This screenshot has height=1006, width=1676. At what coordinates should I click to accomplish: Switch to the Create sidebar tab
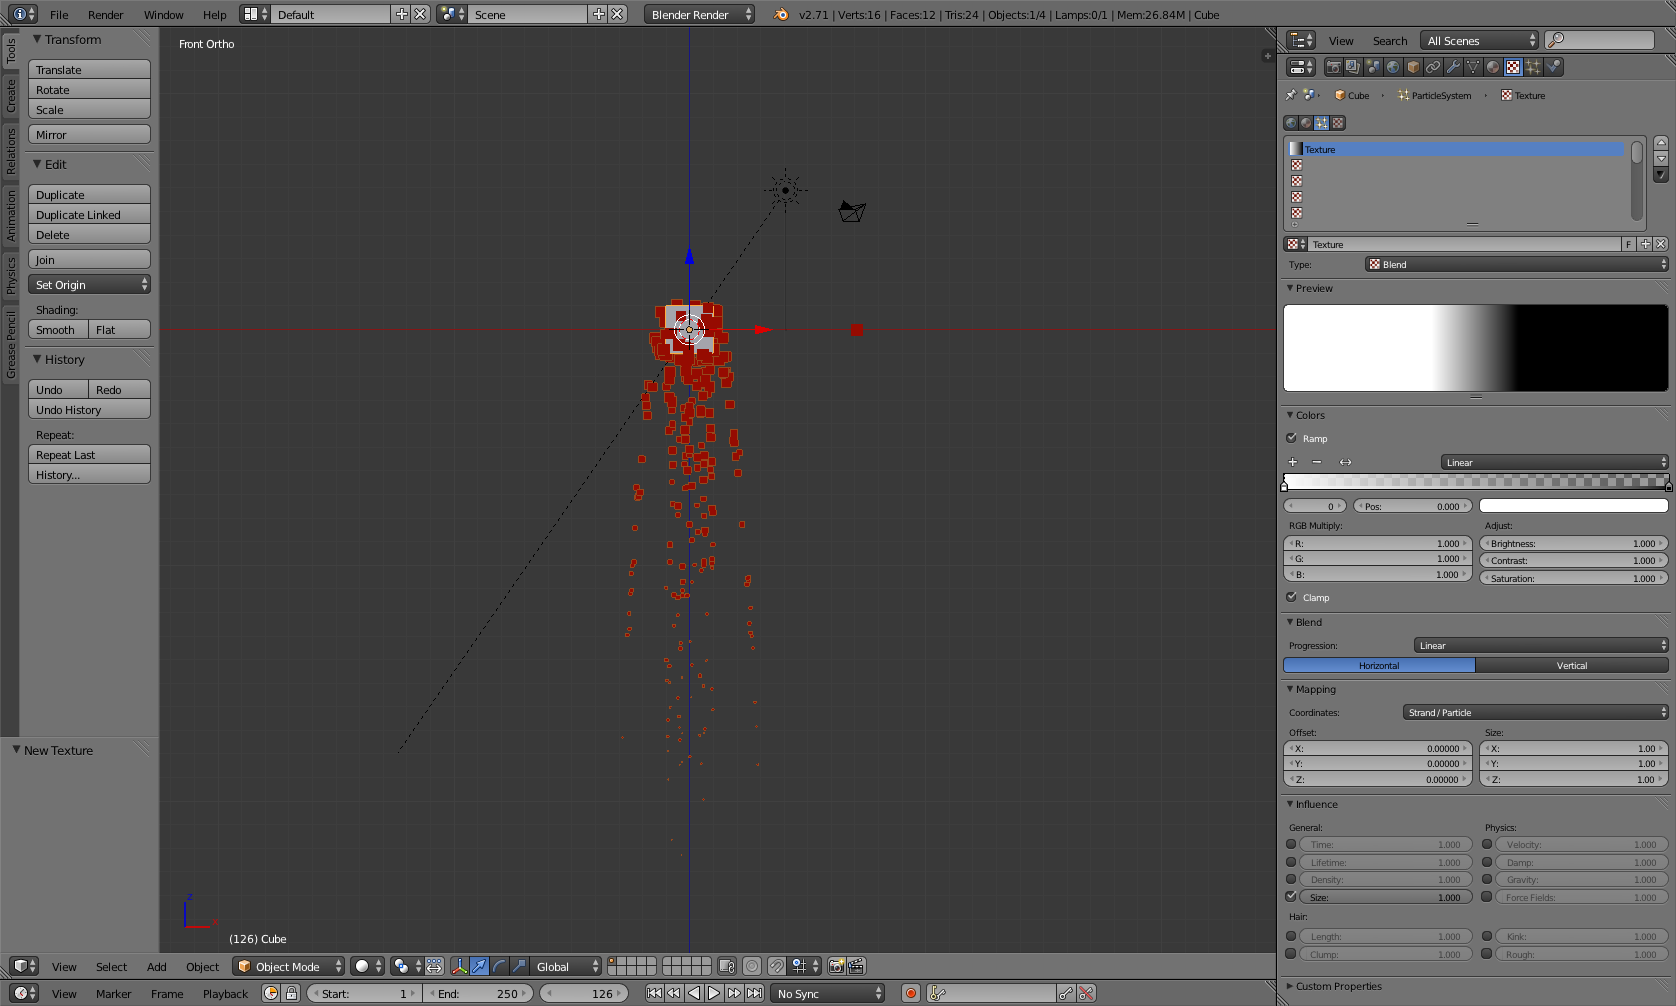click(x=11, y=96)
